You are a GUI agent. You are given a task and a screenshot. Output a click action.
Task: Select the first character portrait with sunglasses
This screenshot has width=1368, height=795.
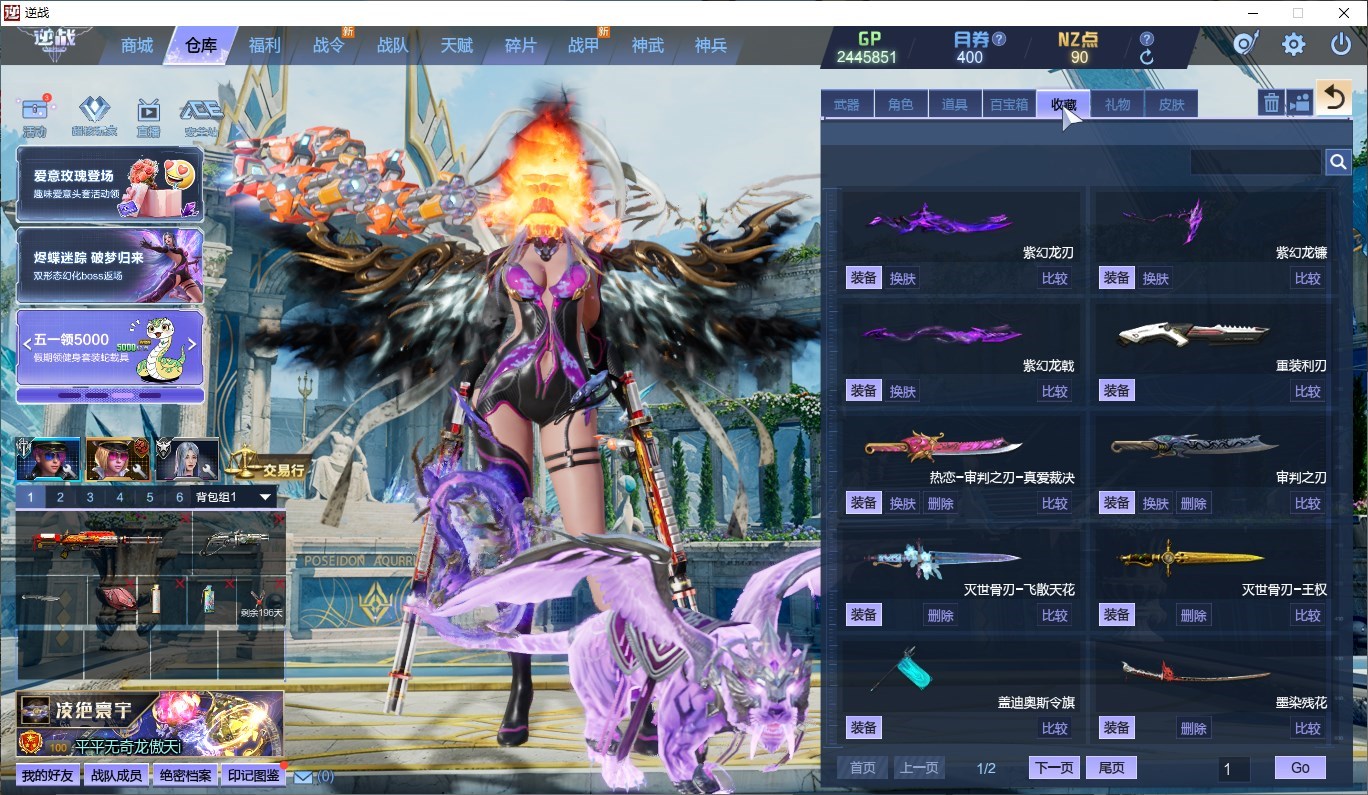[x=48, y=460]
